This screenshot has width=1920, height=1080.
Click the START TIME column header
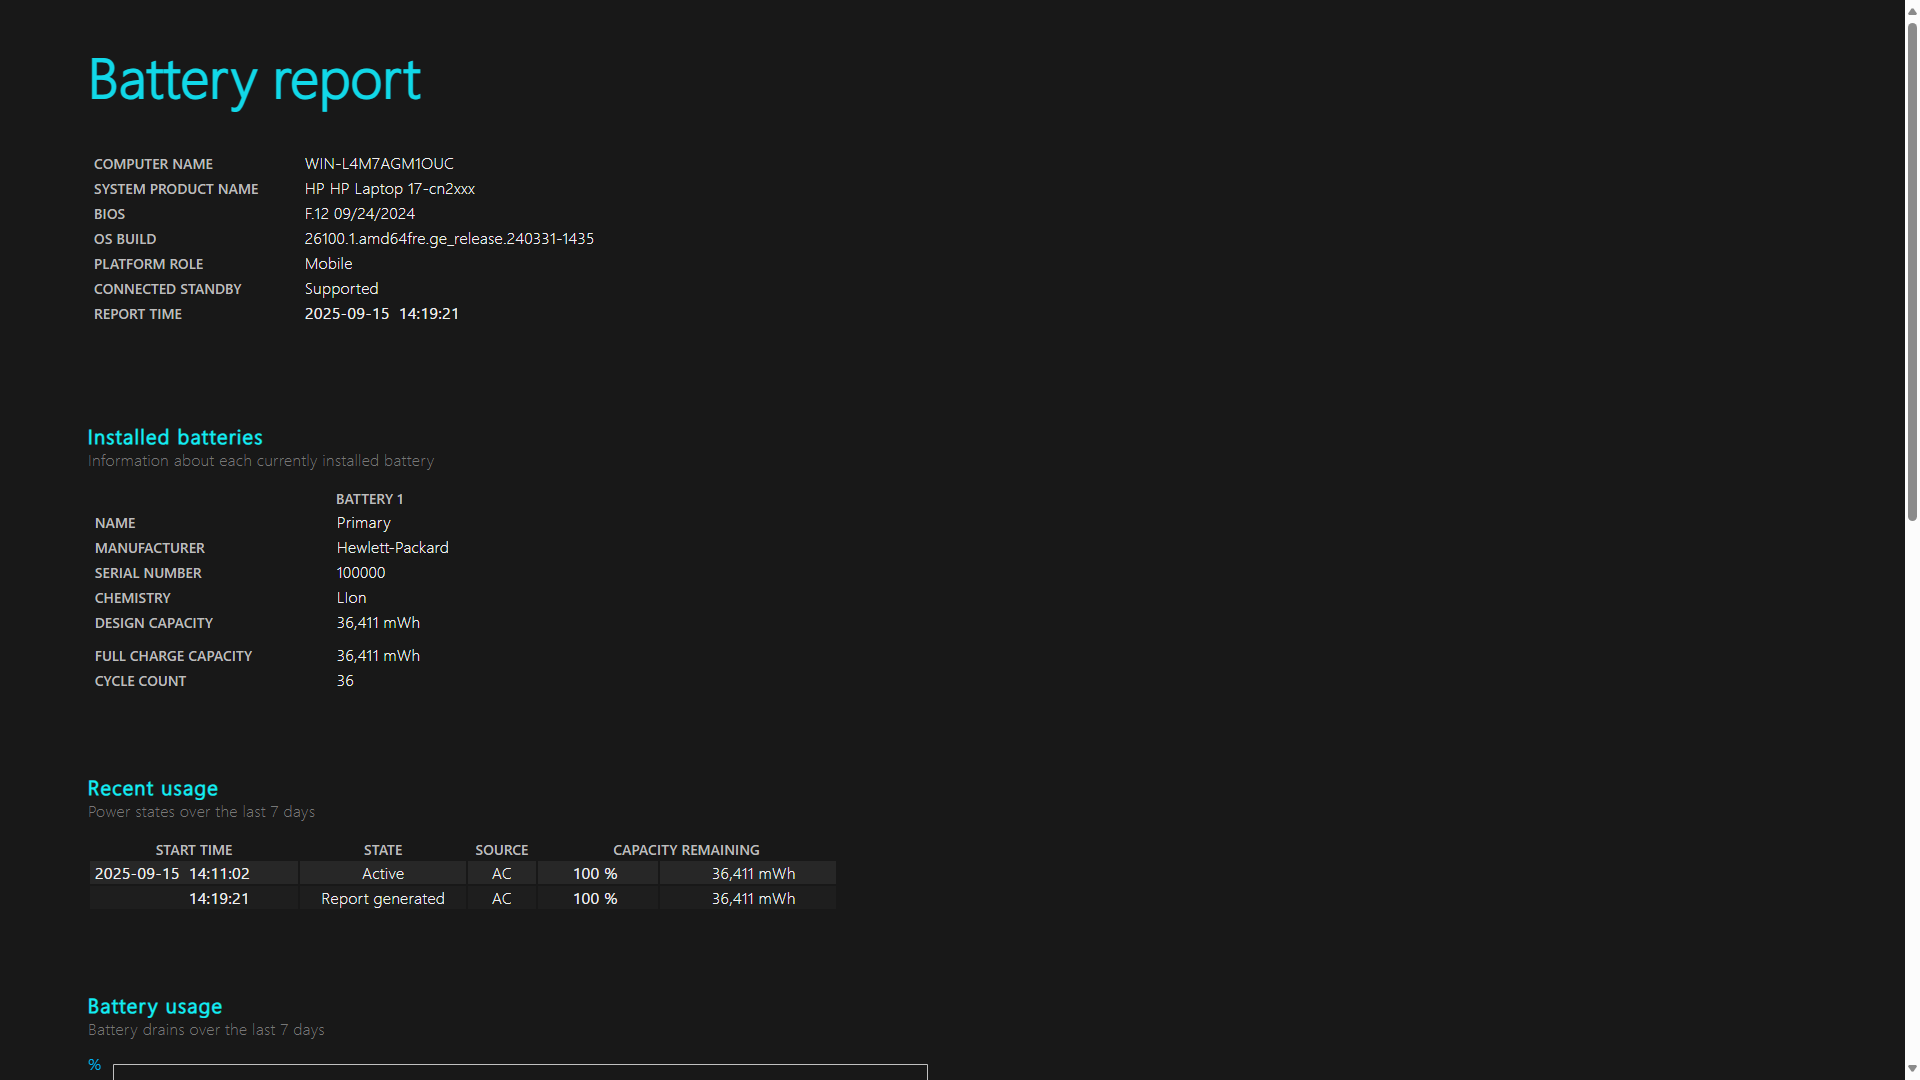[194, 850]
